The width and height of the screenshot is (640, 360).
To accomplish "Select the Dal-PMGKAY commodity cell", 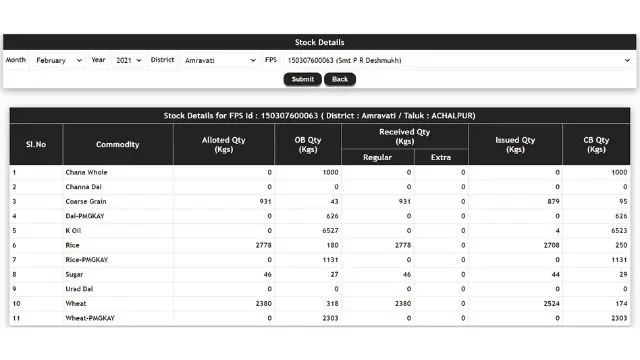I will (118, 216).
